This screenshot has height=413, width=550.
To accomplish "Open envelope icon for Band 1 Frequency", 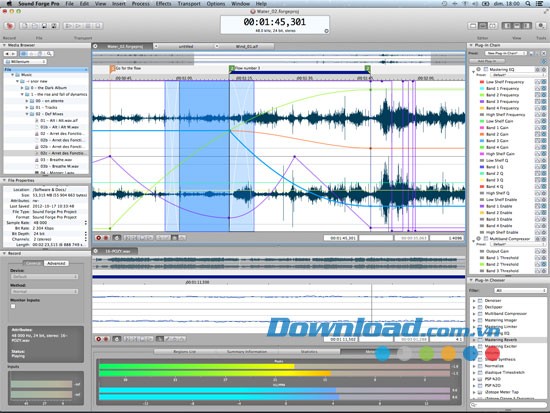I will pyautogui.click(x=537, y=88).
